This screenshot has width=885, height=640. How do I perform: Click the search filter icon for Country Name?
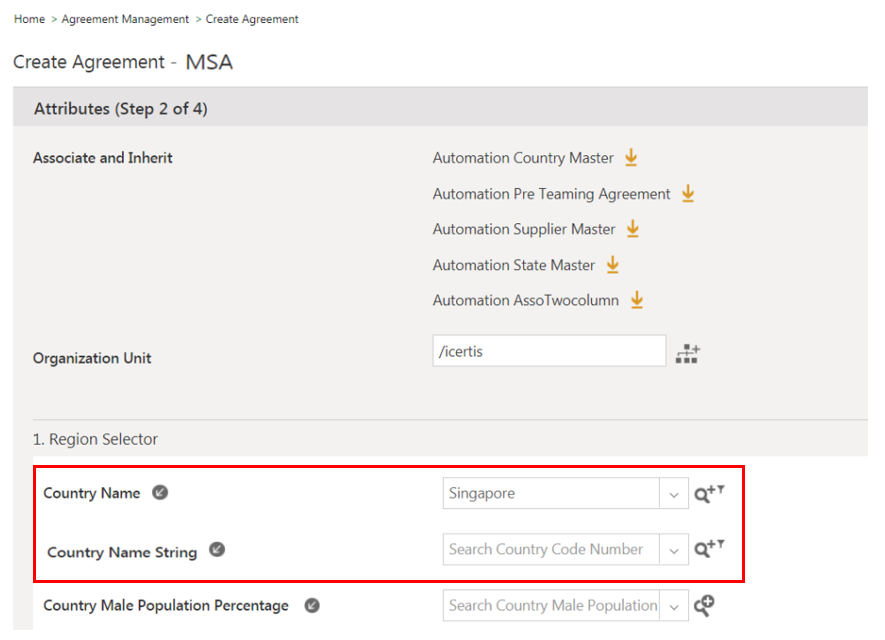click(709, 493)
